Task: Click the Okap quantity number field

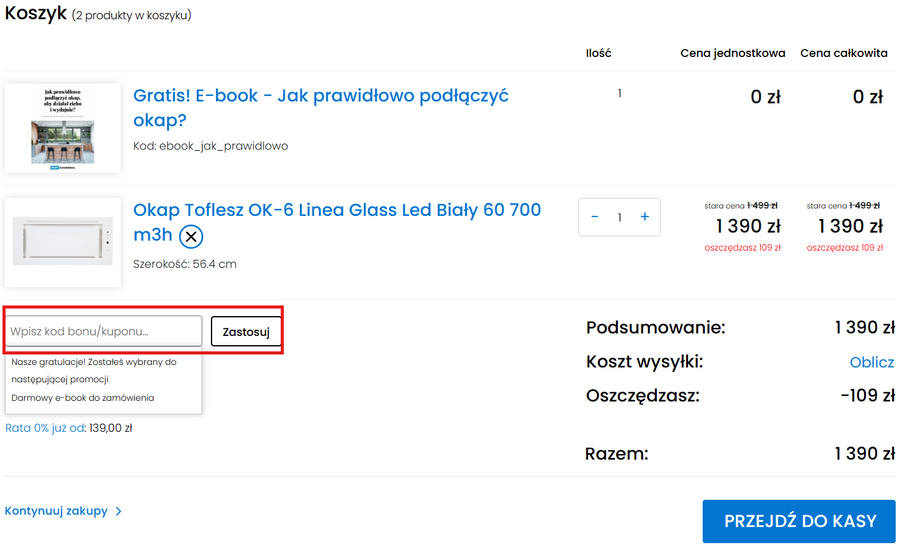Action: (x=620, y=217)
